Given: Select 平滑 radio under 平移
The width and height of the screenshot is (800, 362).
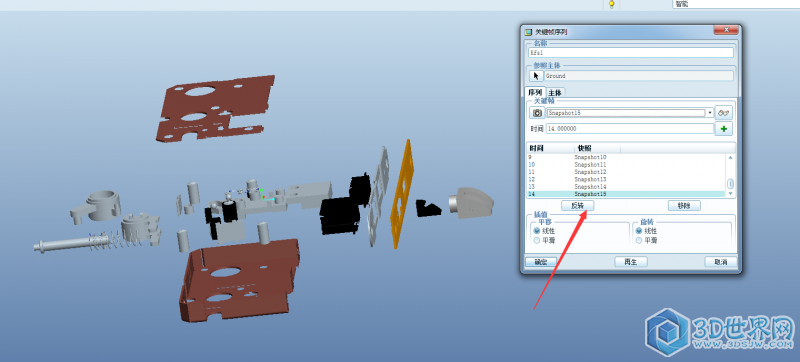Looking at the screenshot, I should 537,240.
